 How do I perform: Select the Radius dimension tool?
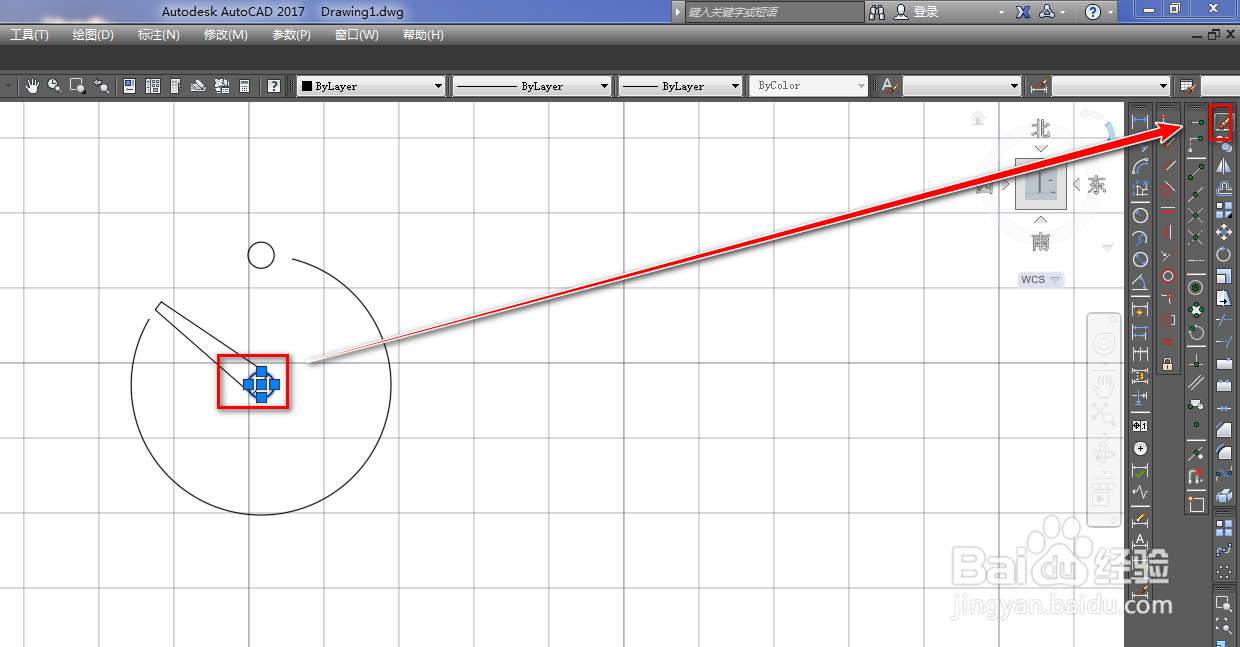[1140, 215]
